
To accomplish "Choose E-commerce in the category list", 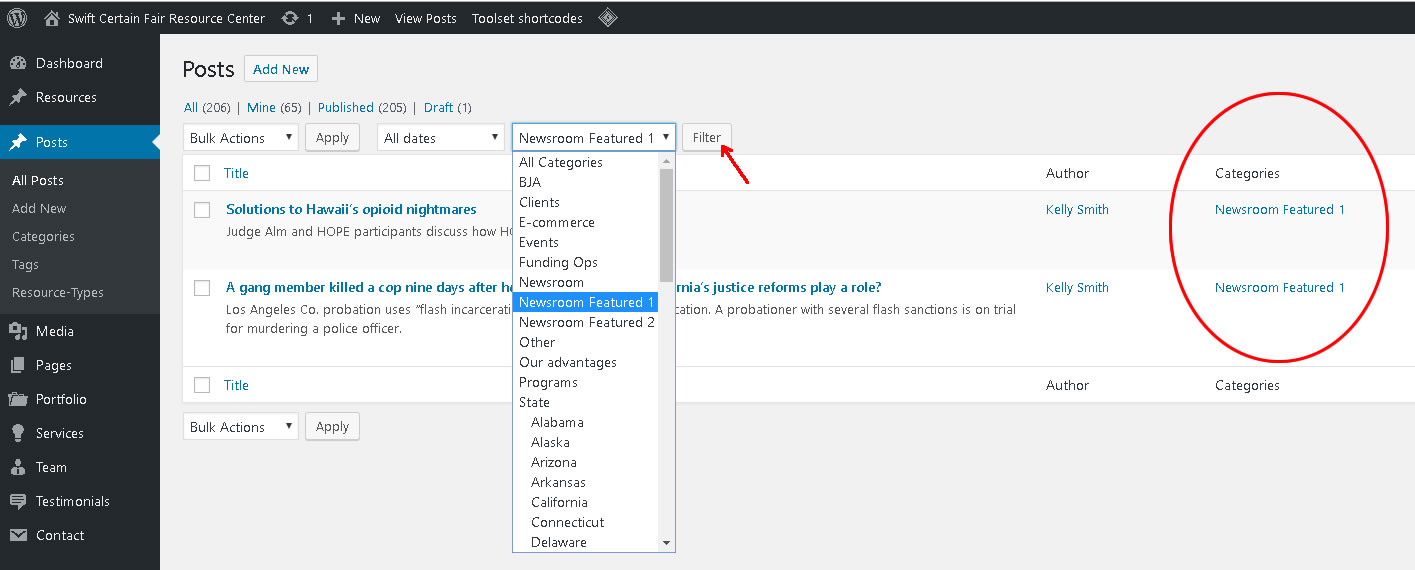I will point(585,222).
